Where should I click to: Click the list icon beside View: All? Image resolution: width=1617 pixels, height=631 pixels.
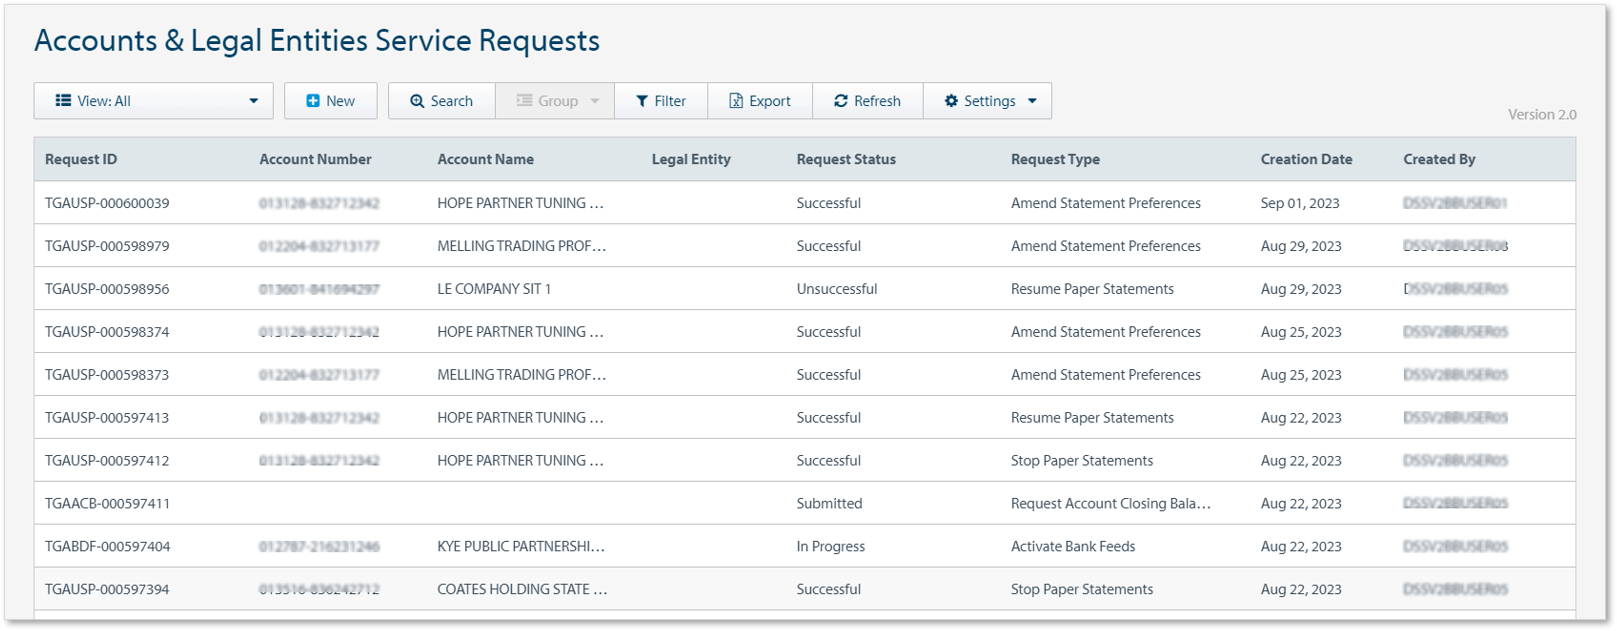pyautogui.click(x=63, y=101)
